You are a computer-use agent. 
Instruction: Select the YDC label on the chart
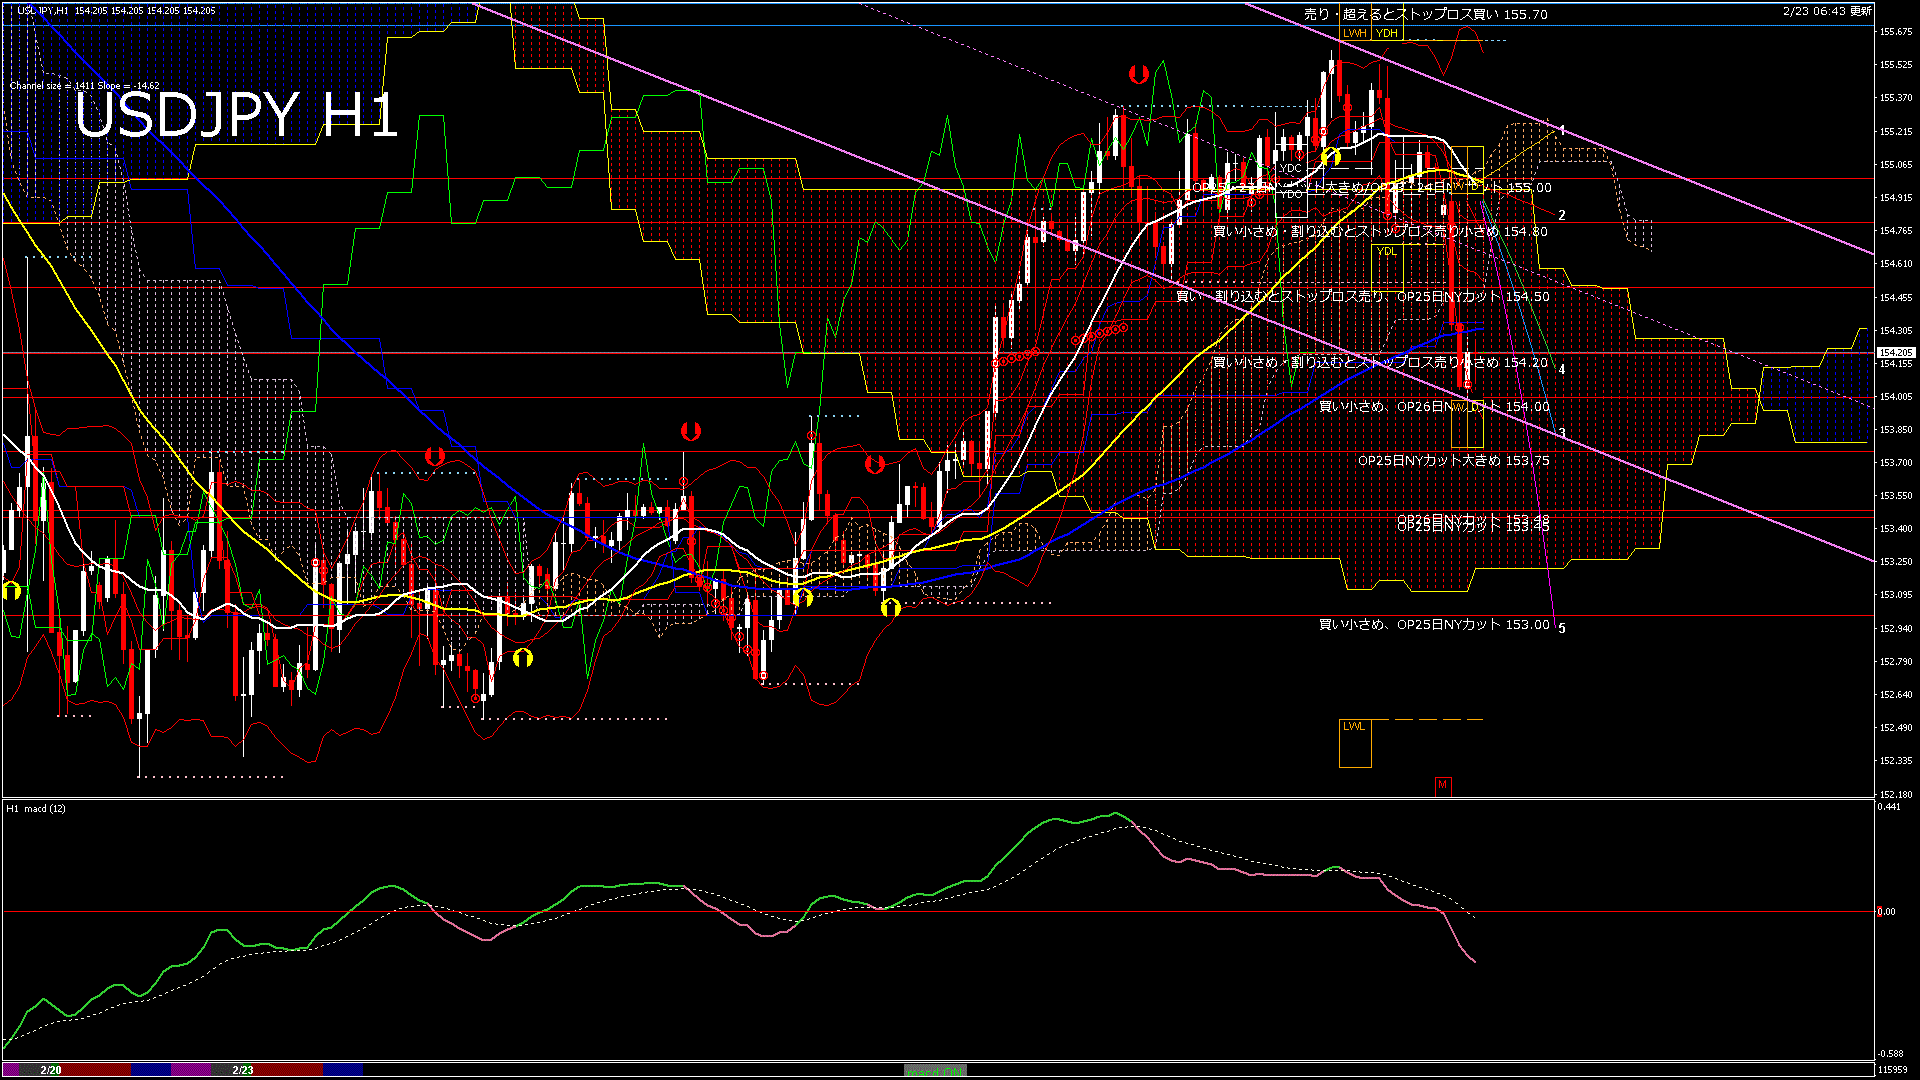[x=1288, y=168]
